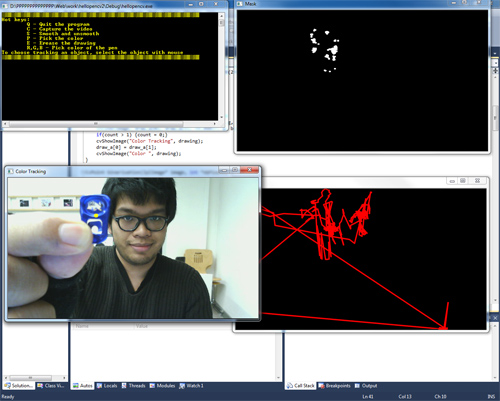Click the Mask window title icon
Screen dimensions: 500x401
click(x=239, y=4)
